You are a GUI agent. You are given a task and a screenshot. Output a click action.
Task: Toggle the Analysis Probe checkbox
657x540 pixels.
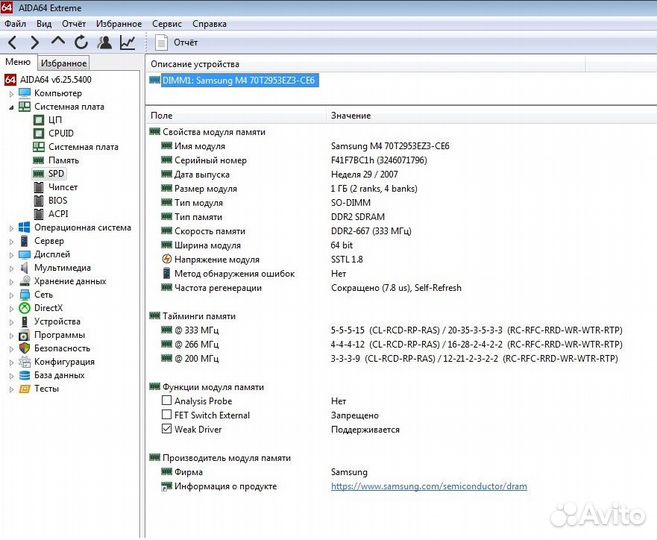[x=167, y=400]
